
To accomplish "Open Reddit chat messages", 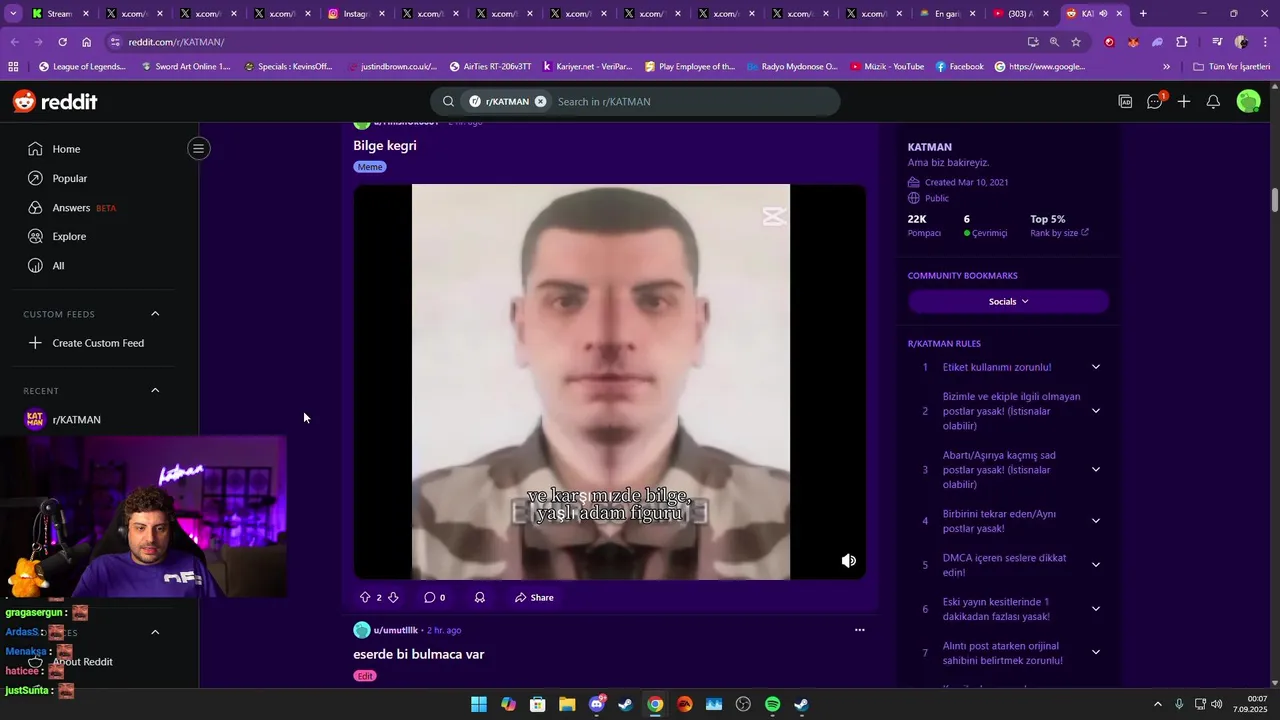I will pos(1154,101).
